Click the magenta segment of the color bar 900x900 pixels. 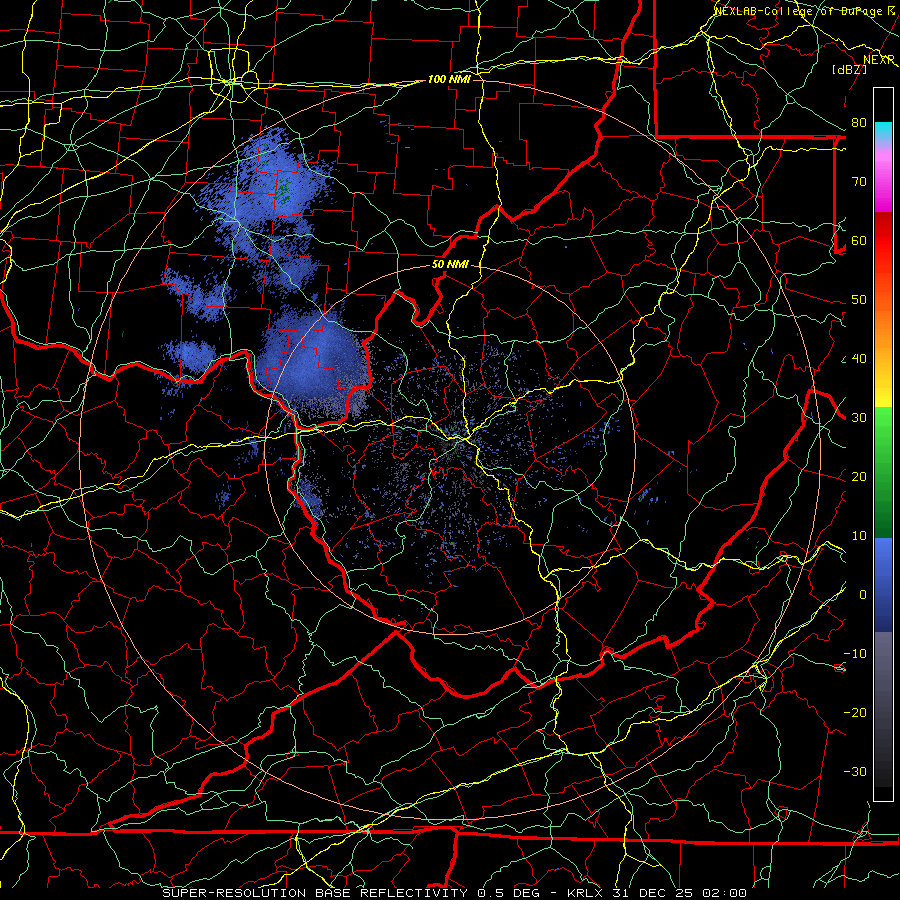point(883,184)
